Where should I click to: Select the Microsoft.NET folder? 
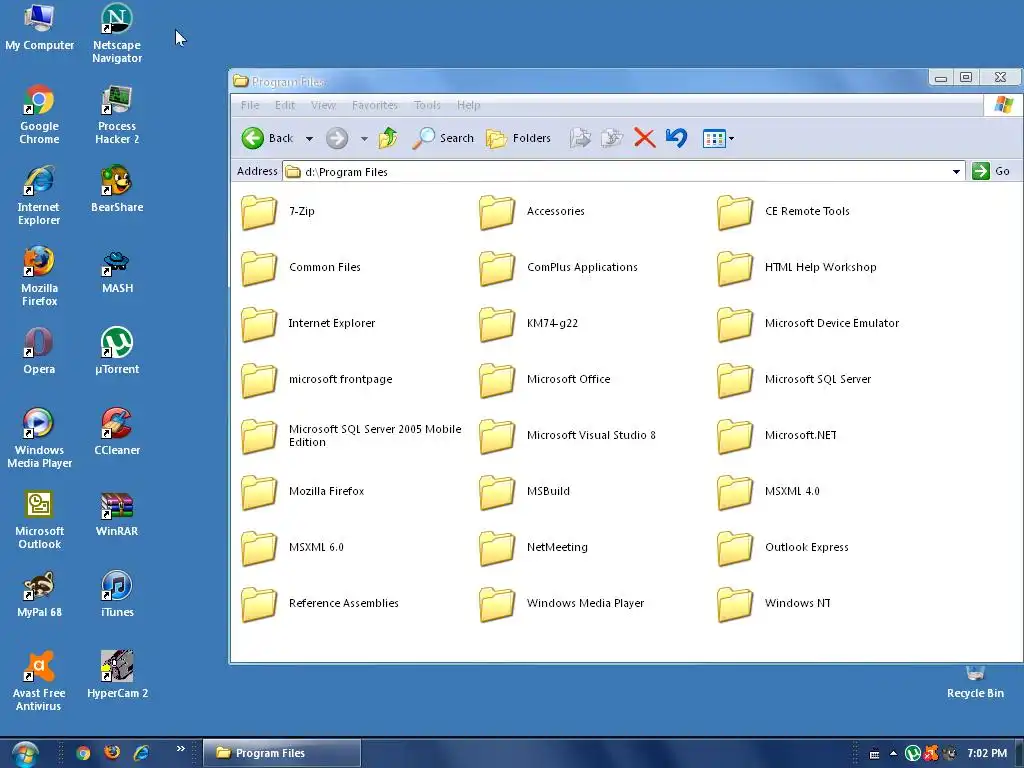click(x=777, y=436)
